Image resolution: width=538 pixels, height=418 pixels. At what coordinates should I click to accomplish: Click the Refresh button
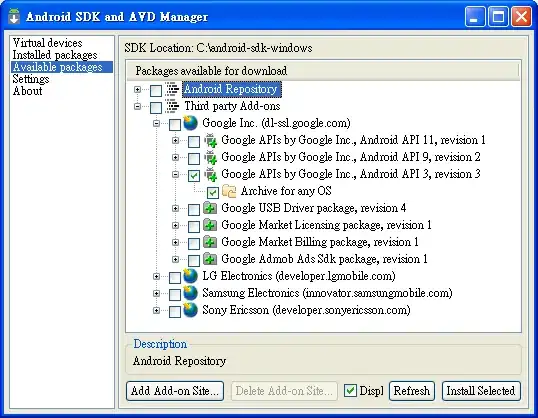click(x=412, y=391)
